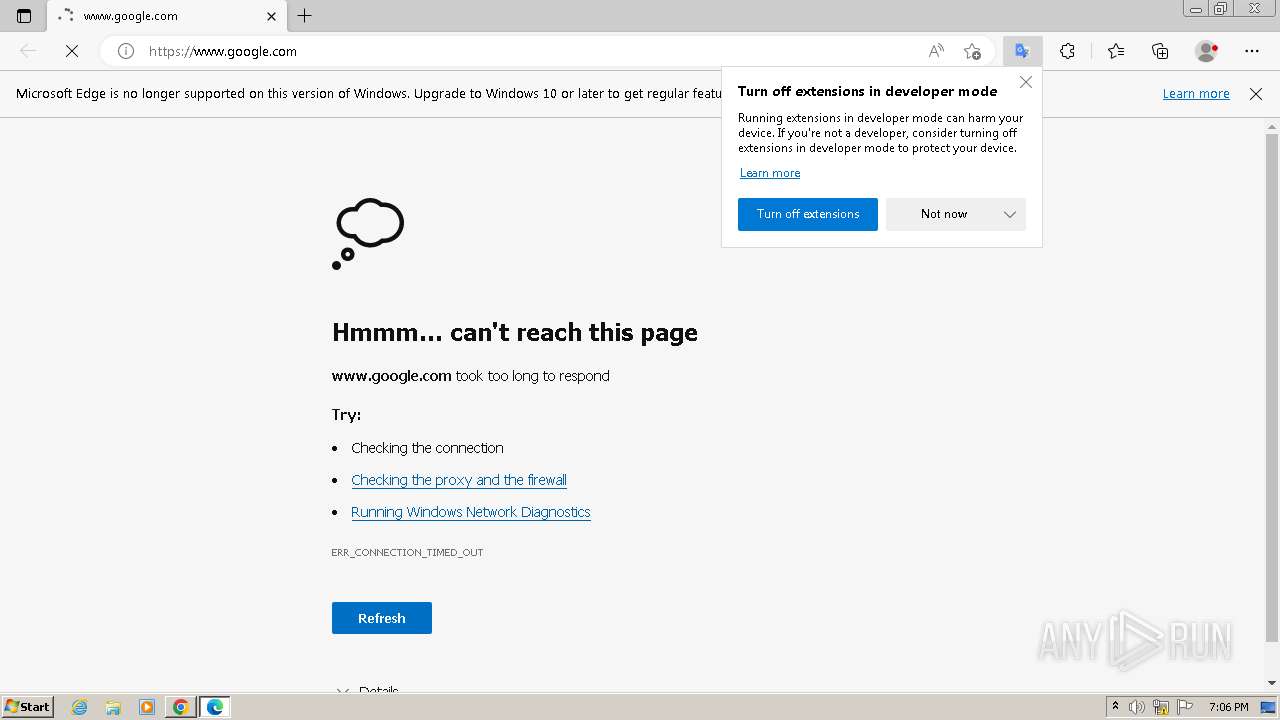The image size is (1280, 720).
Task: Open the Windows Start menu
Action: click(x=27, y=706)
